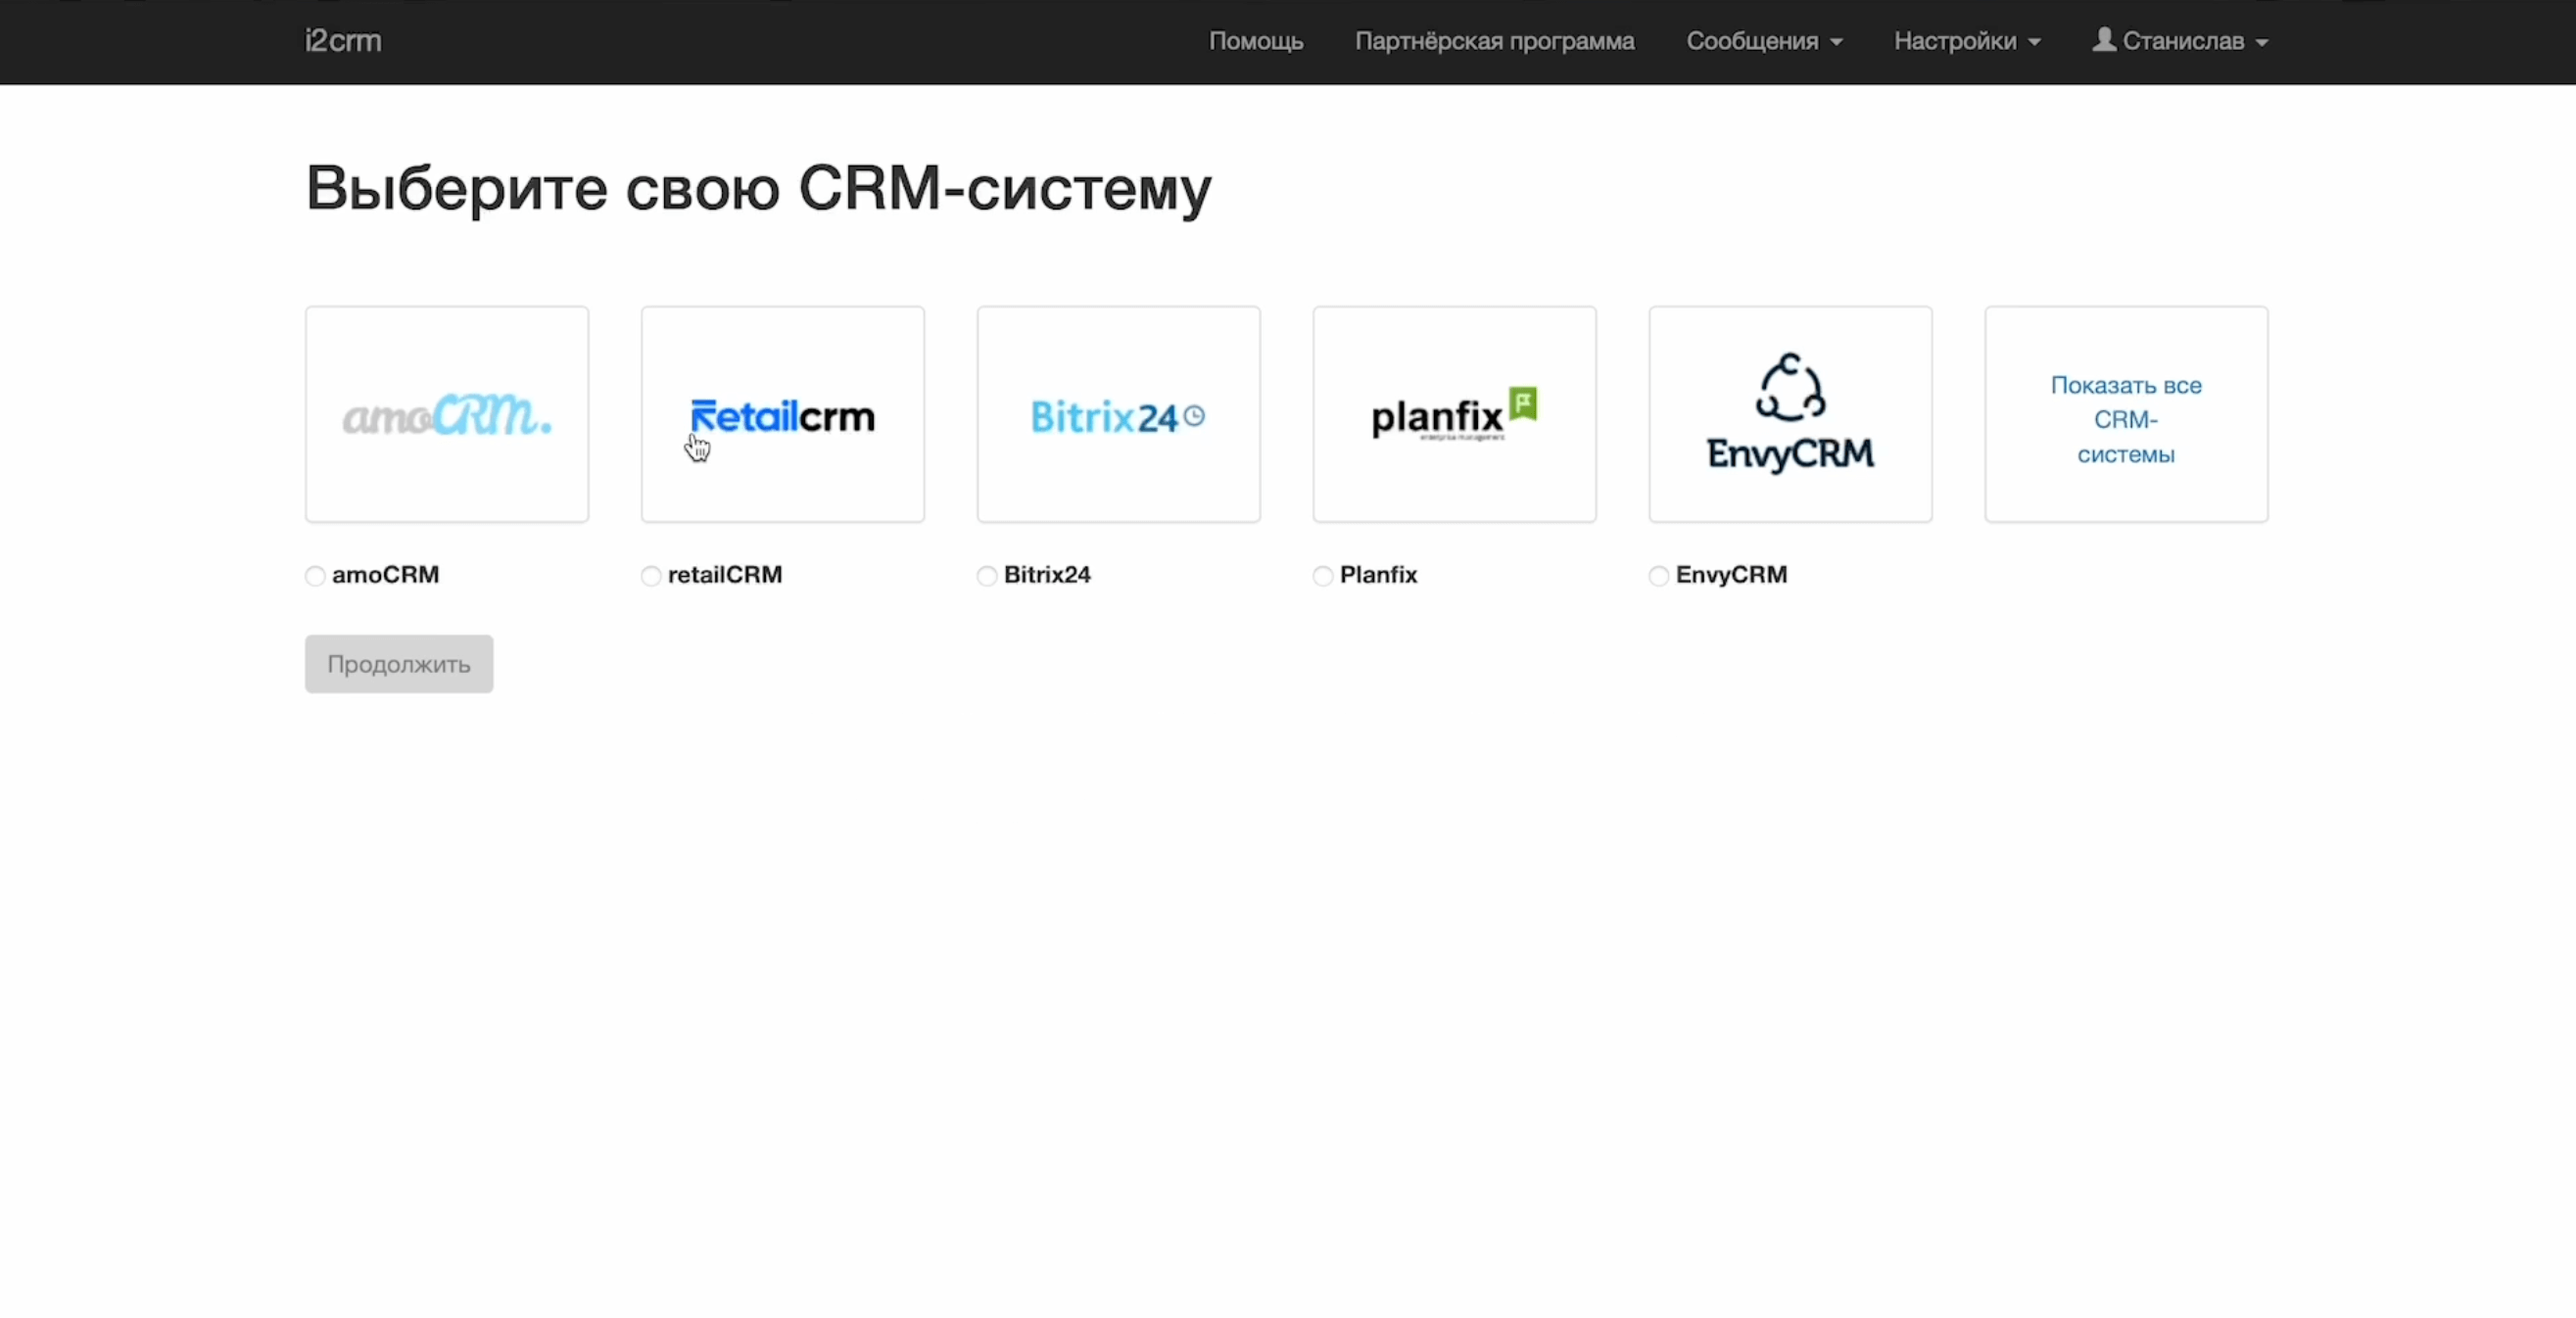Click the user profile icon near Станислав
2576x1318 pixels.
(2104, 40)
